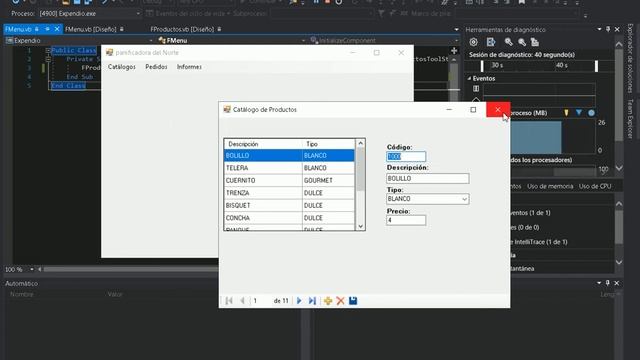Image resolution: width=640 pixels, height=360 pixels.
Task: Open the Catálogos menu
Action: pyautogui.click(x=122, y=67)
